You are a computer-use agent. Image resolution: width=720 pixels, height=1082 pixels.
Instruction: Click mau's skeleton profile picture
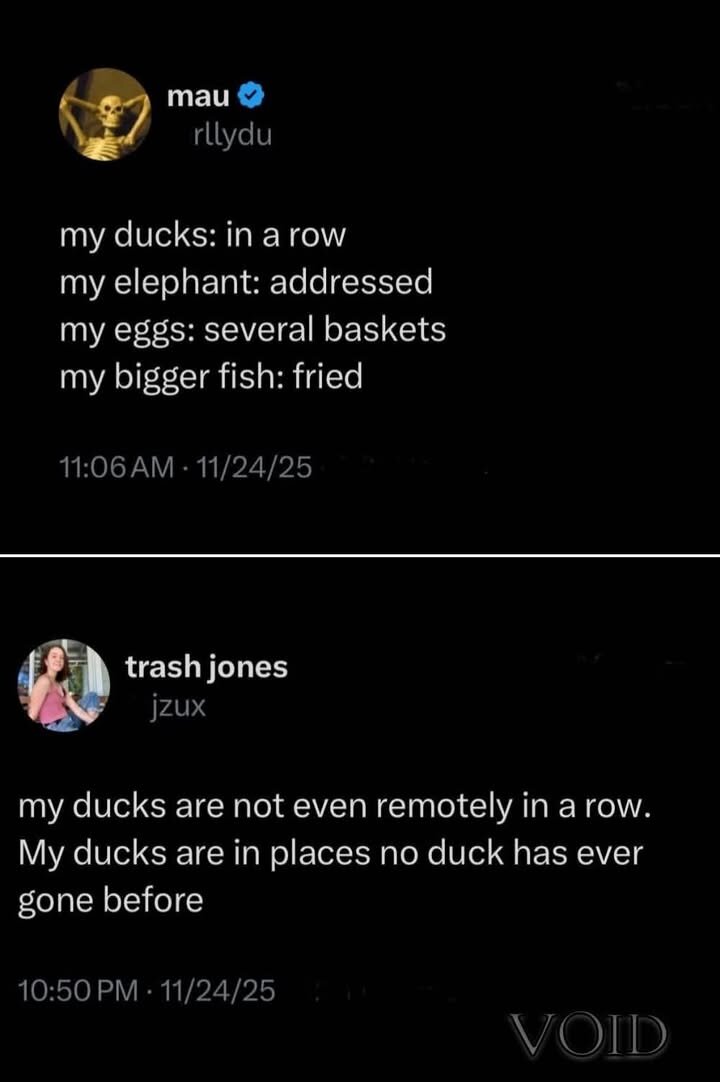pyautogui.click(x=105, y=114)
